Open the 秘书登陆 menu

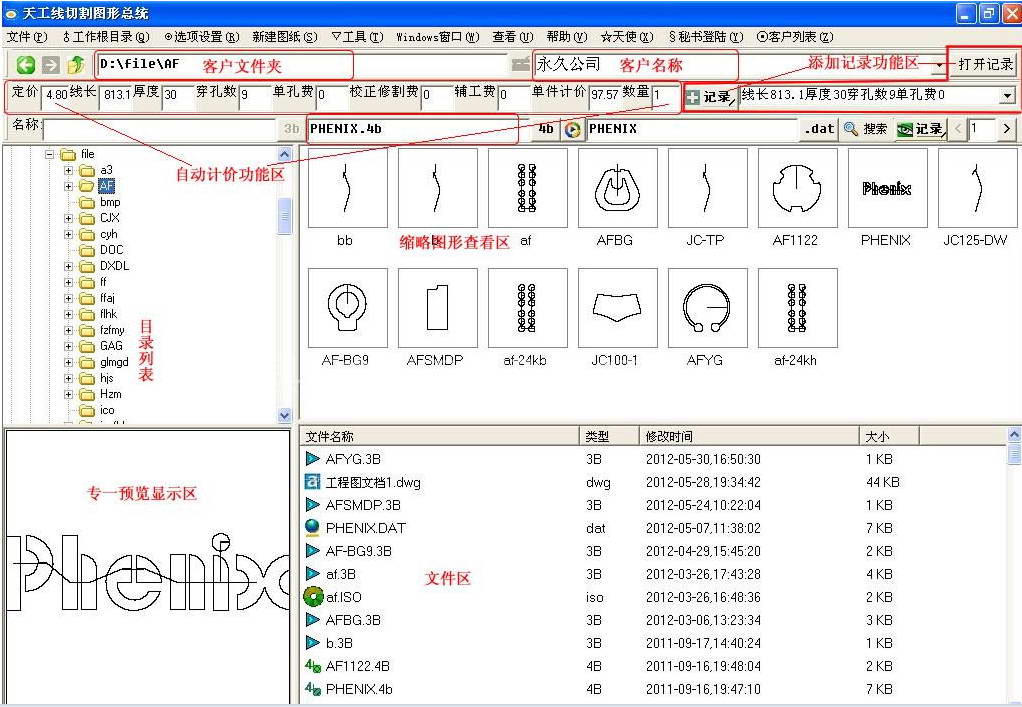[705, 36]
